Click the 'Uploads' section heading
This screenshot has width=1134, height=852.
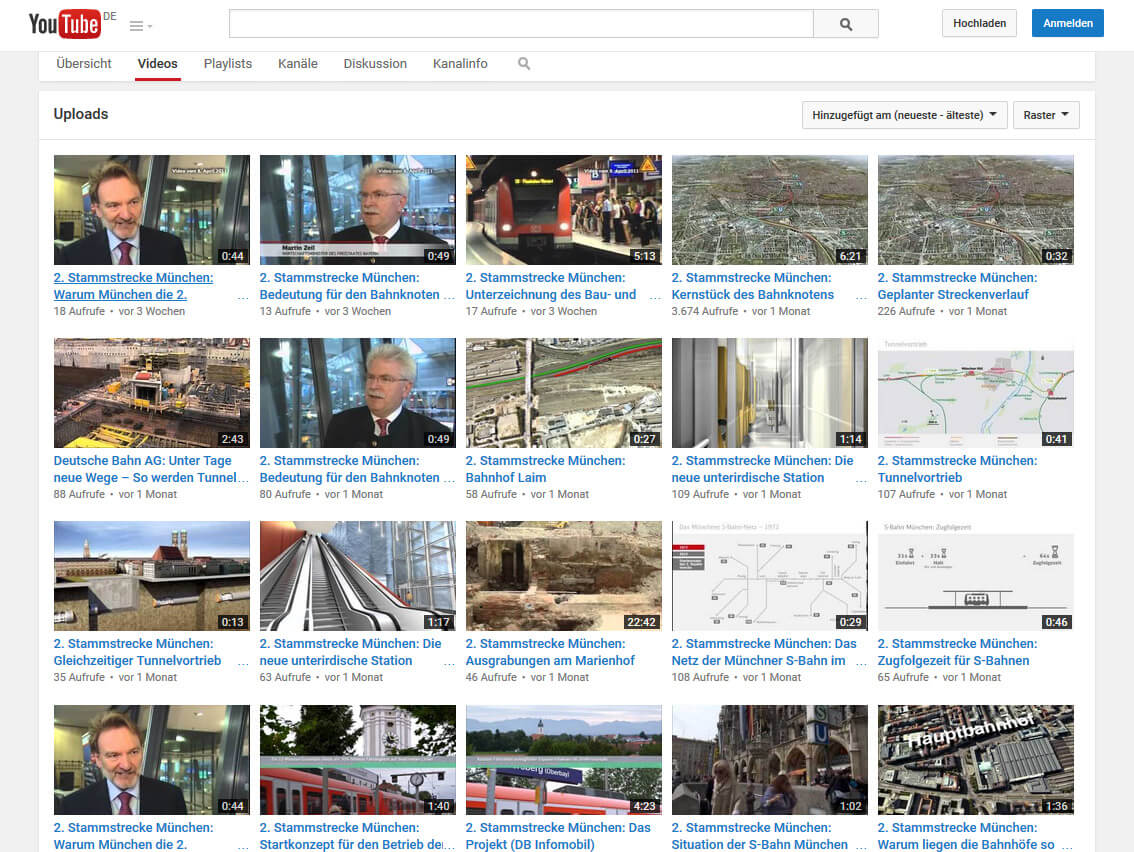(81, 114)
